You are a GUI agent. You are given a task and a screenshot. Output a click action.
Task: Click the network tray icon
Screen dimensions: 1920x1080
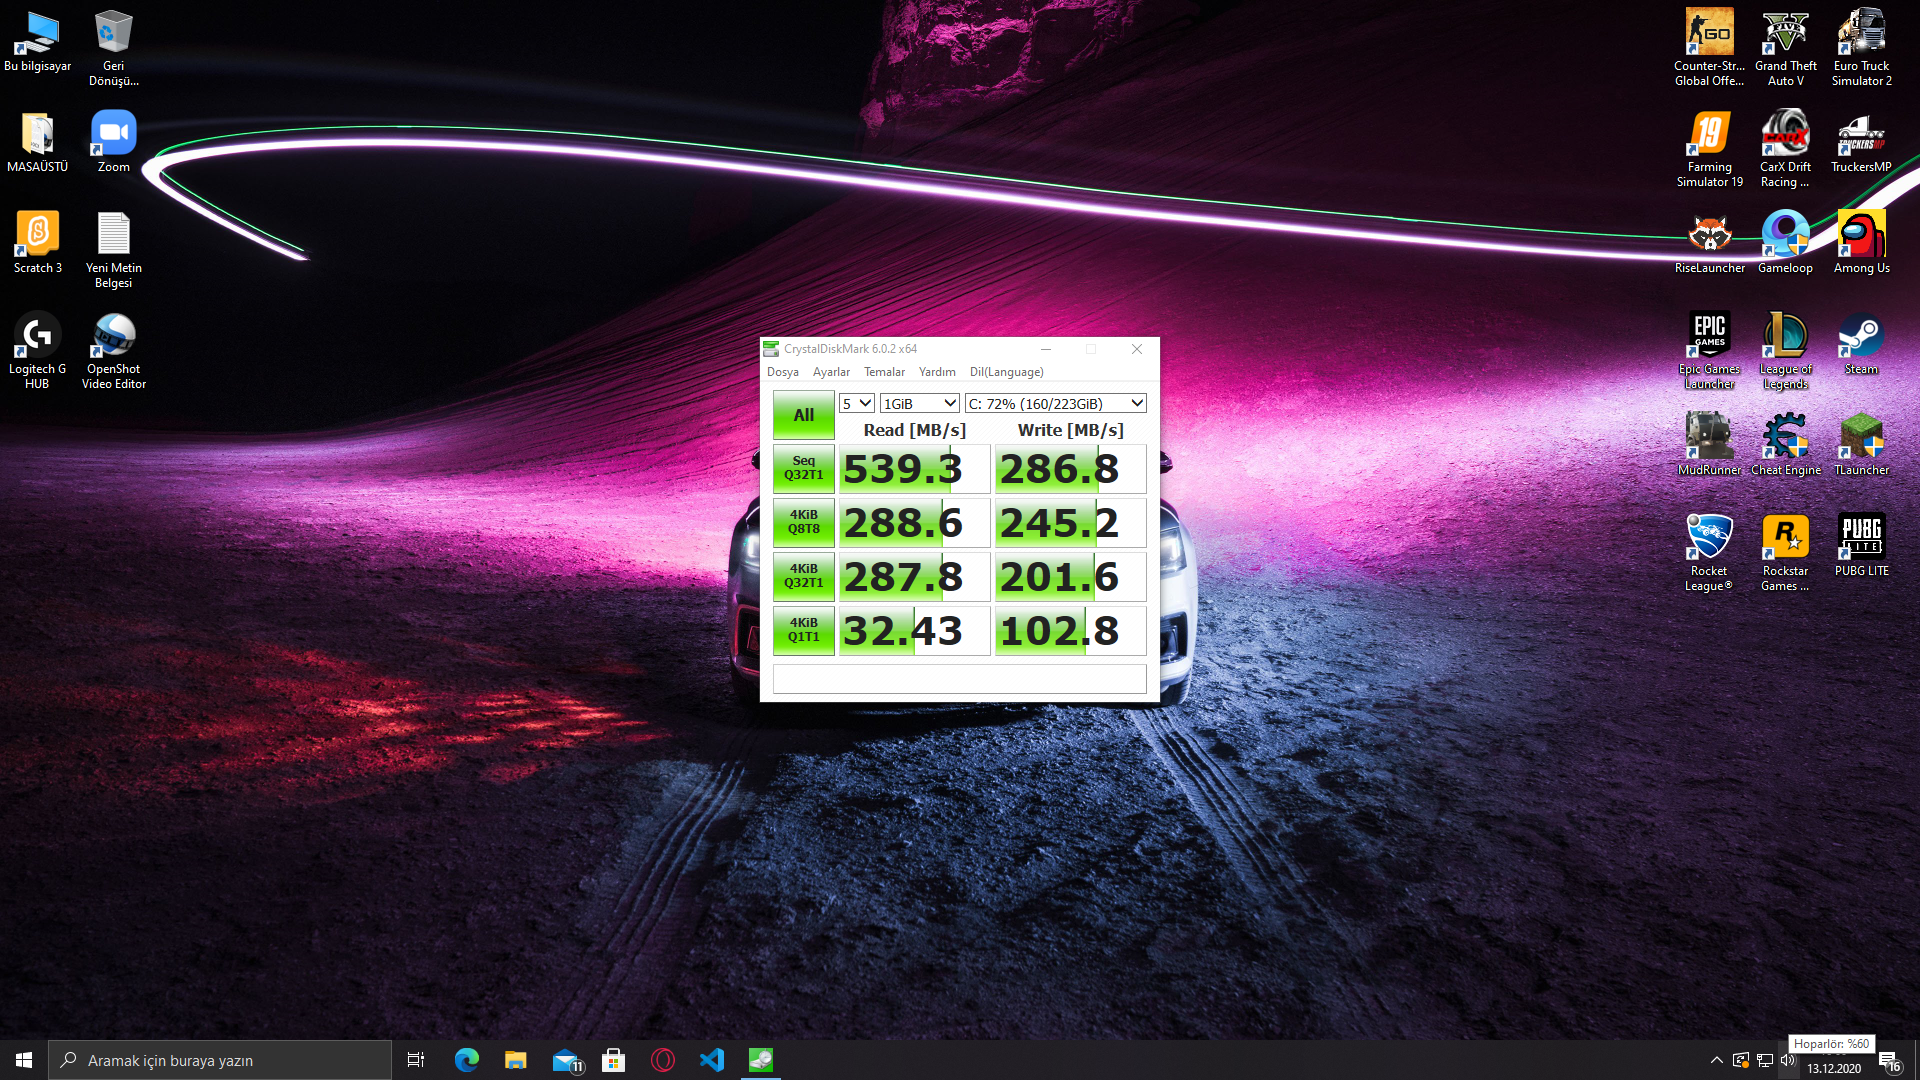point(1765,1060)
